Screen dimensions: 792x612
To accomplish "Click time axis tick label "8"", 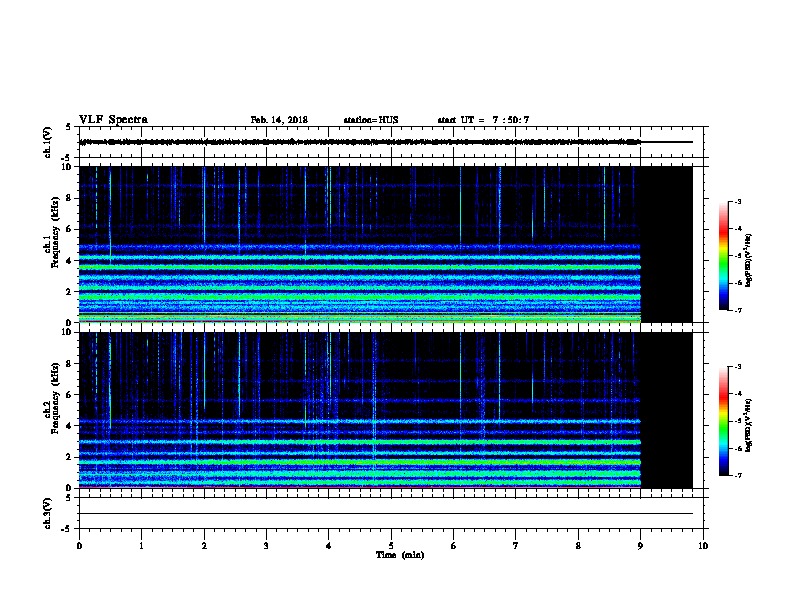I will 578,546.
